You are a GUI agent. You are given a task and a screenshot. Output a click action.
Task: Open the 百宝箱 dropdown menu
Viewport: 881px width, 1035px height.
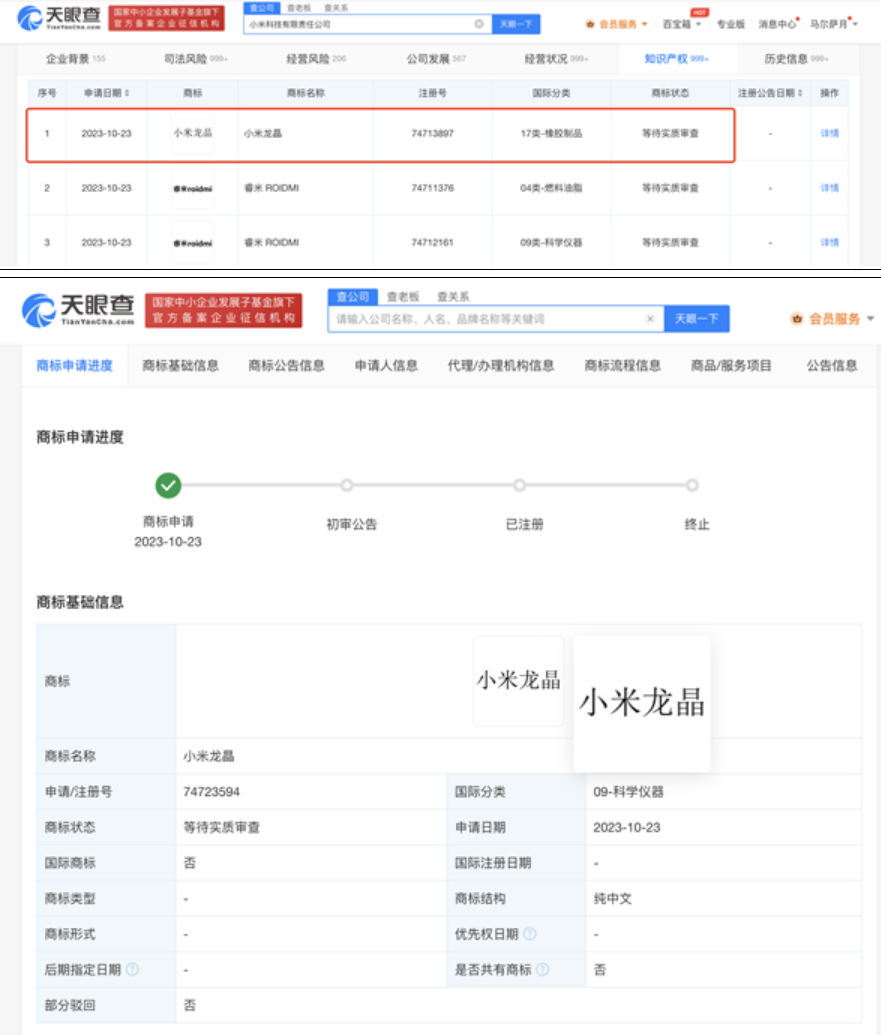(682, 24)
